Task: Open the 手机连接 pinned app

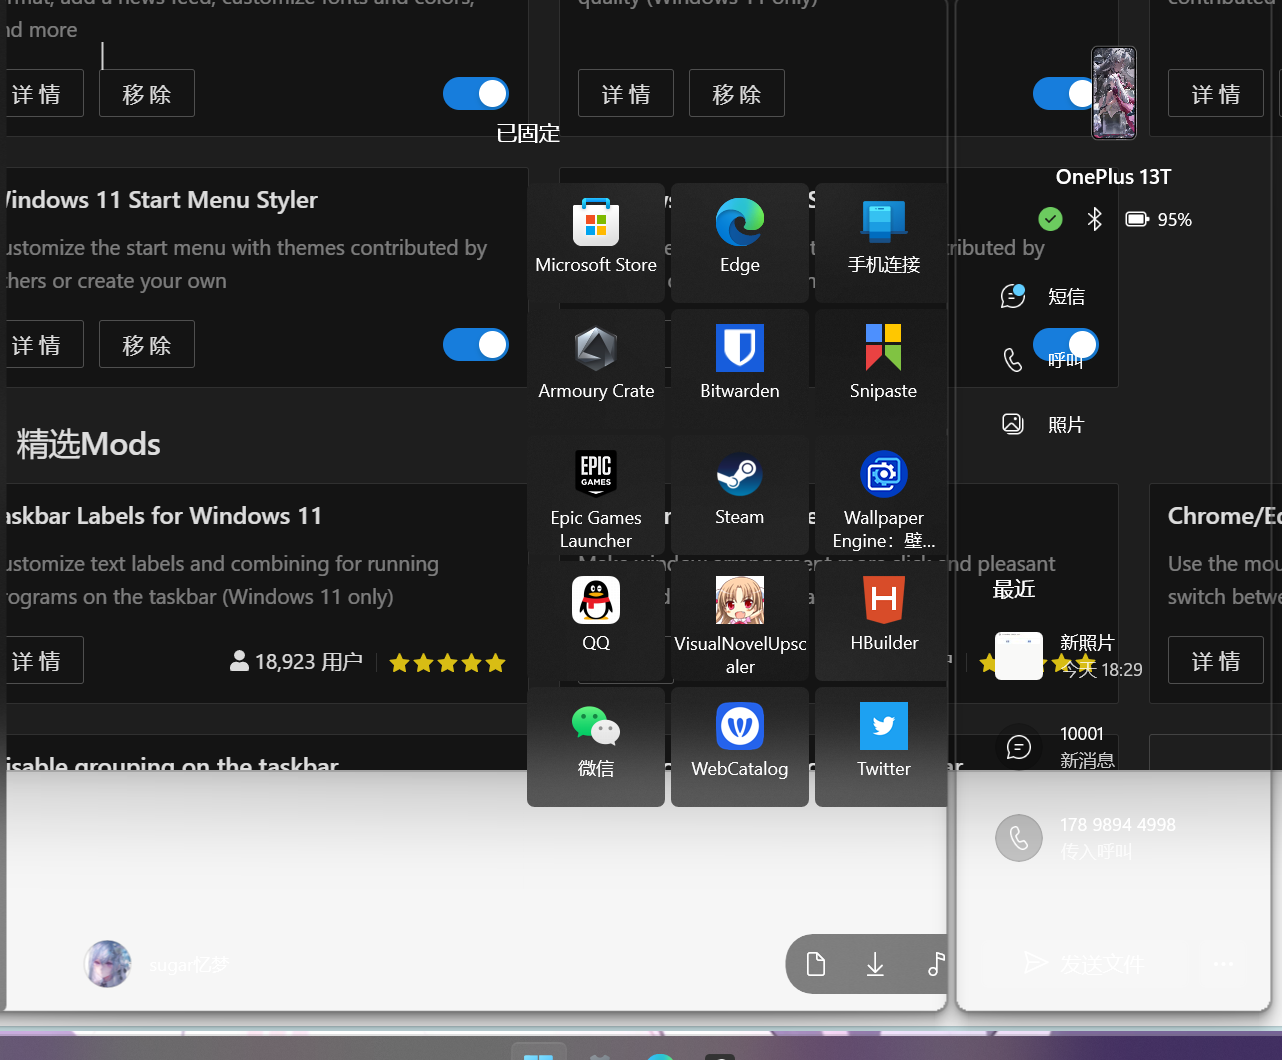Action: [x=883, y=242]
